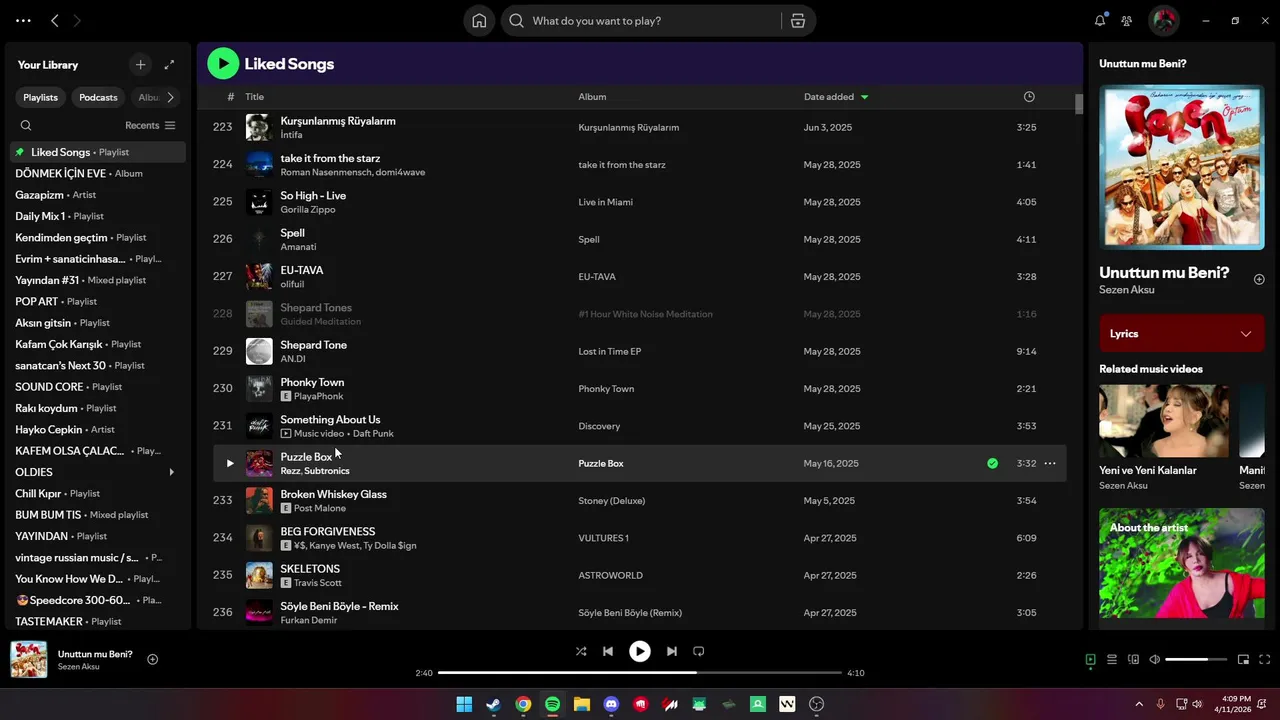Search in Your Library magnifier icon
This screenshot has width=1280, height=720.
tap(26, 126)
